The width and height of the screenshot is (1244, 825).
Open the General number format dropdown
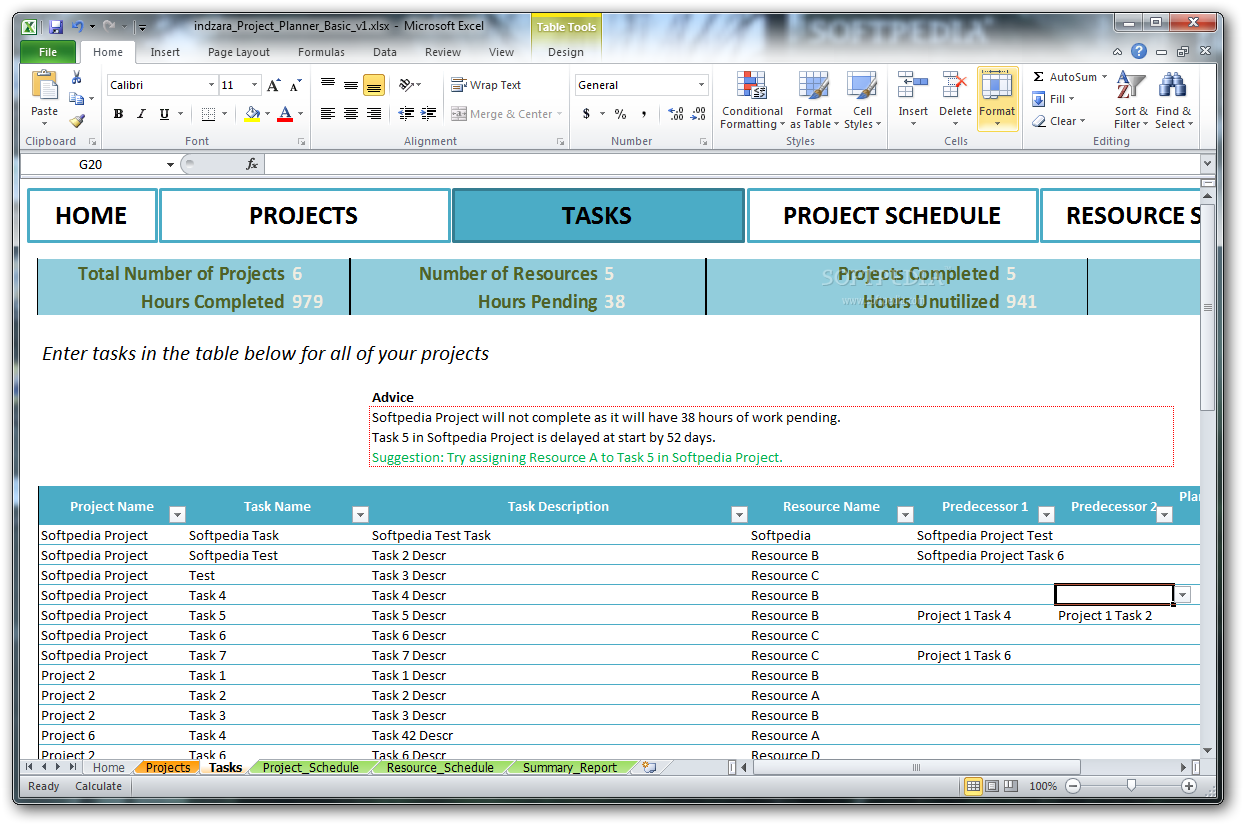coord(701,85)
